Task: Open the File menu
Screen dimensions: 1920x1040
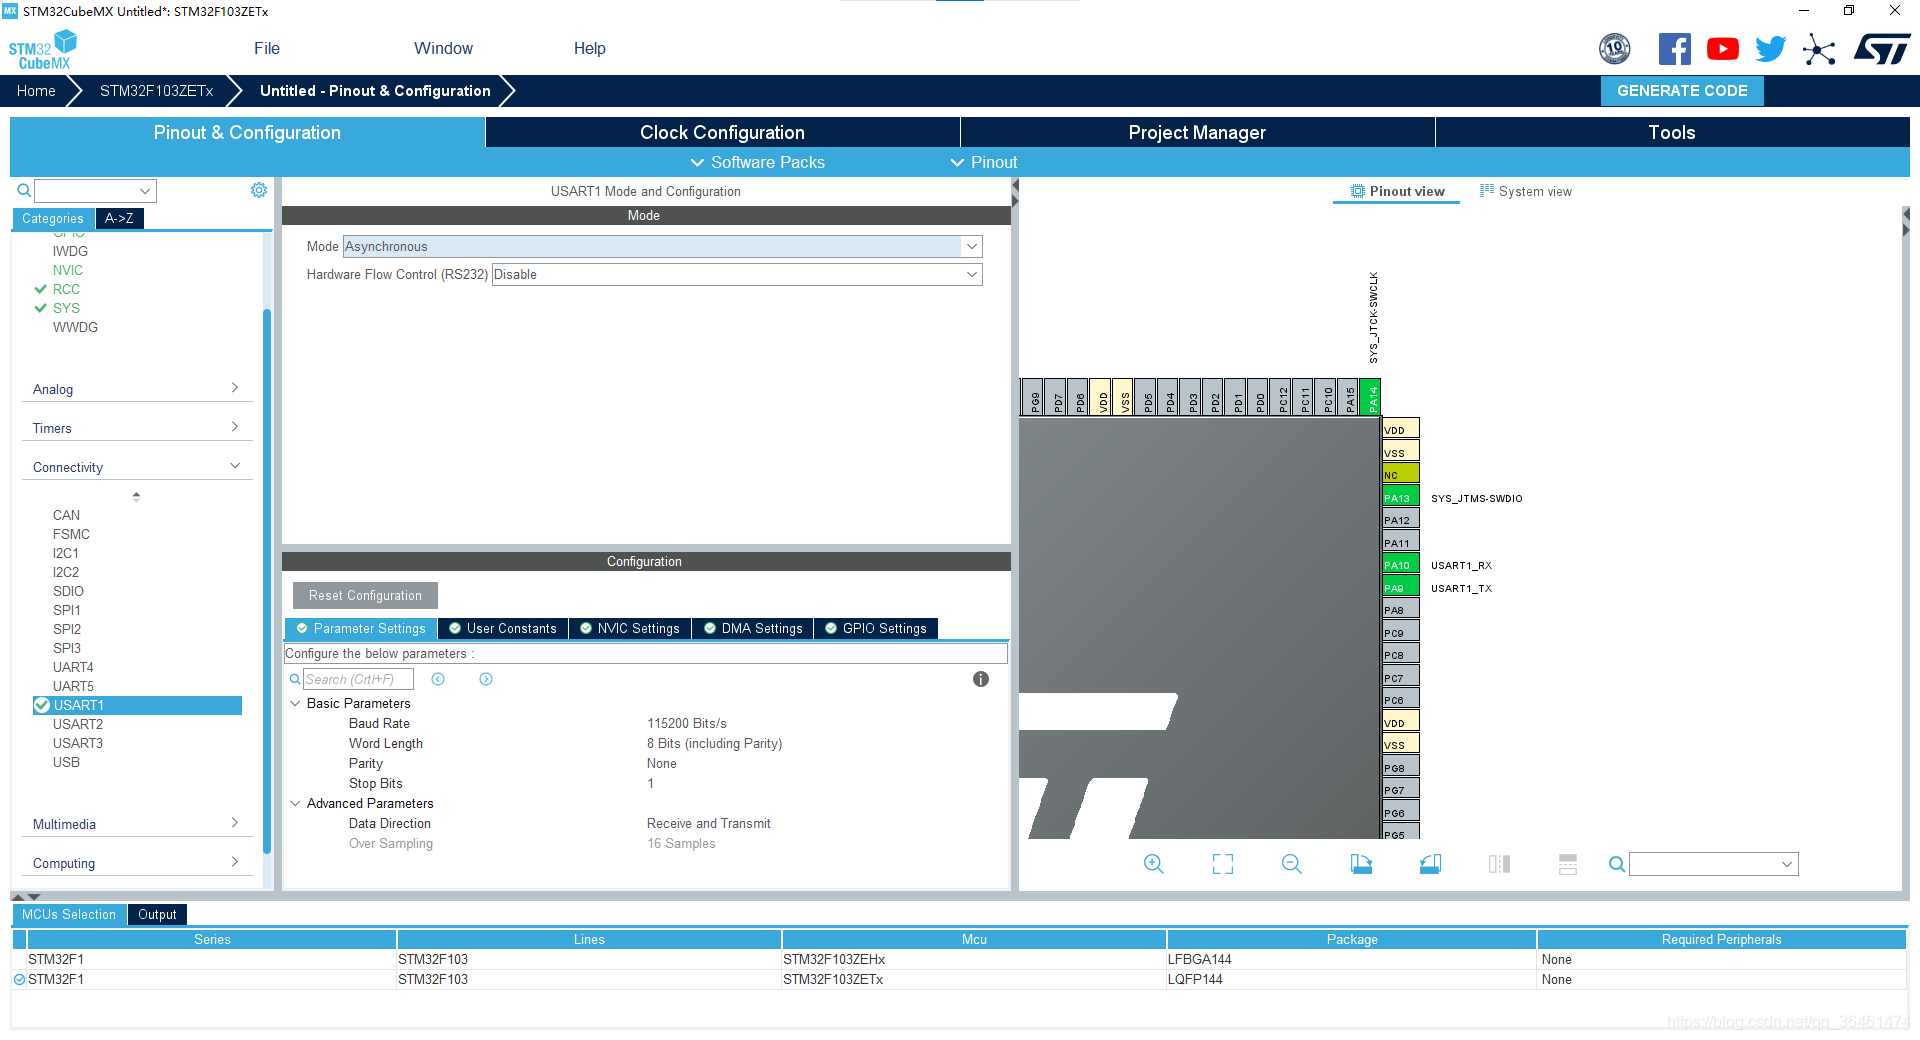Action: pos(267,48)
